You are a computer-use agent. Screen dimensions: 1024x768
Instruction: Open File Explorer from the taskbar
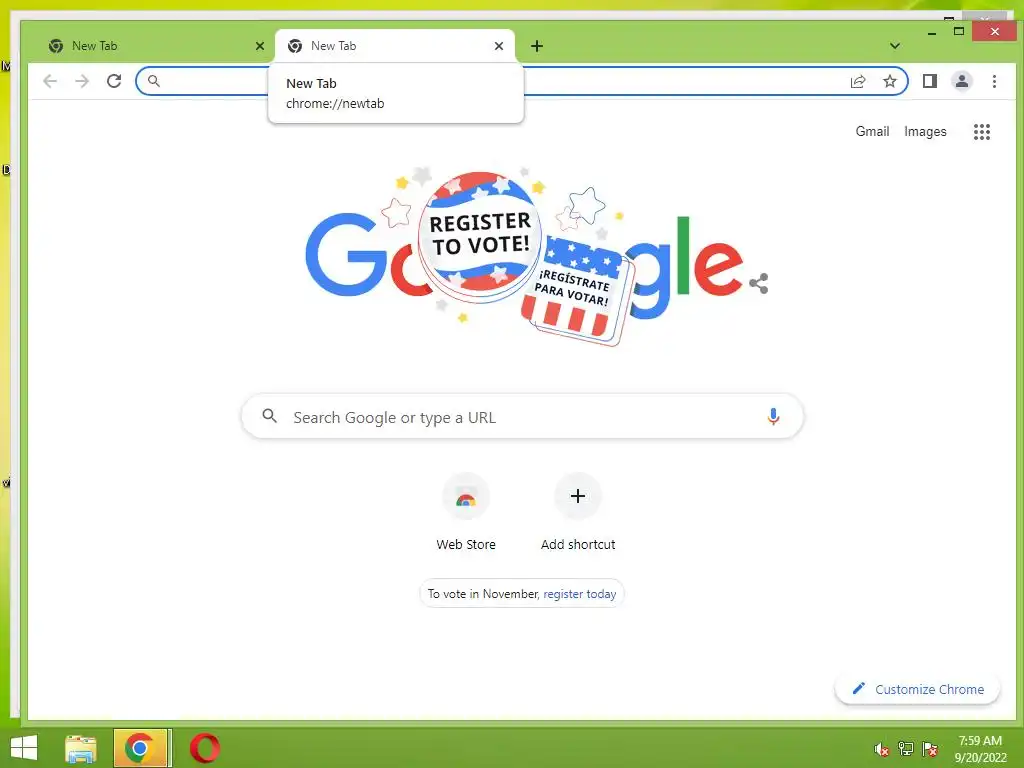tap(81, 748)
